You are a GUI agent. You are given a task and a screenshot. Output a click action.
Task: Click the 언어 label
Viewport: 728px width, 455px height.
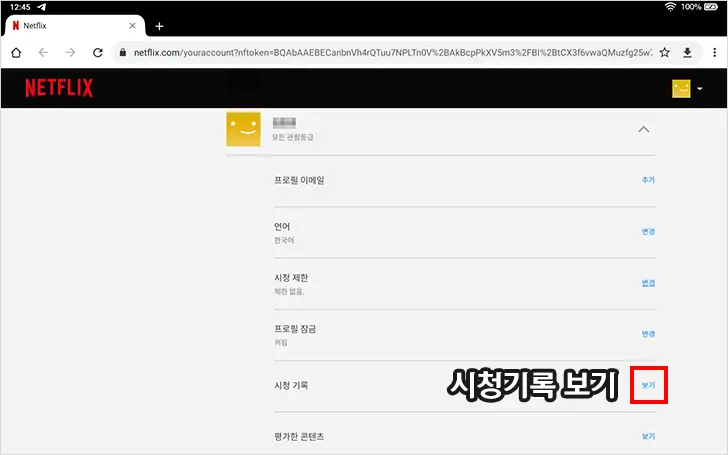pyautogui.click(x=282, y=227)
